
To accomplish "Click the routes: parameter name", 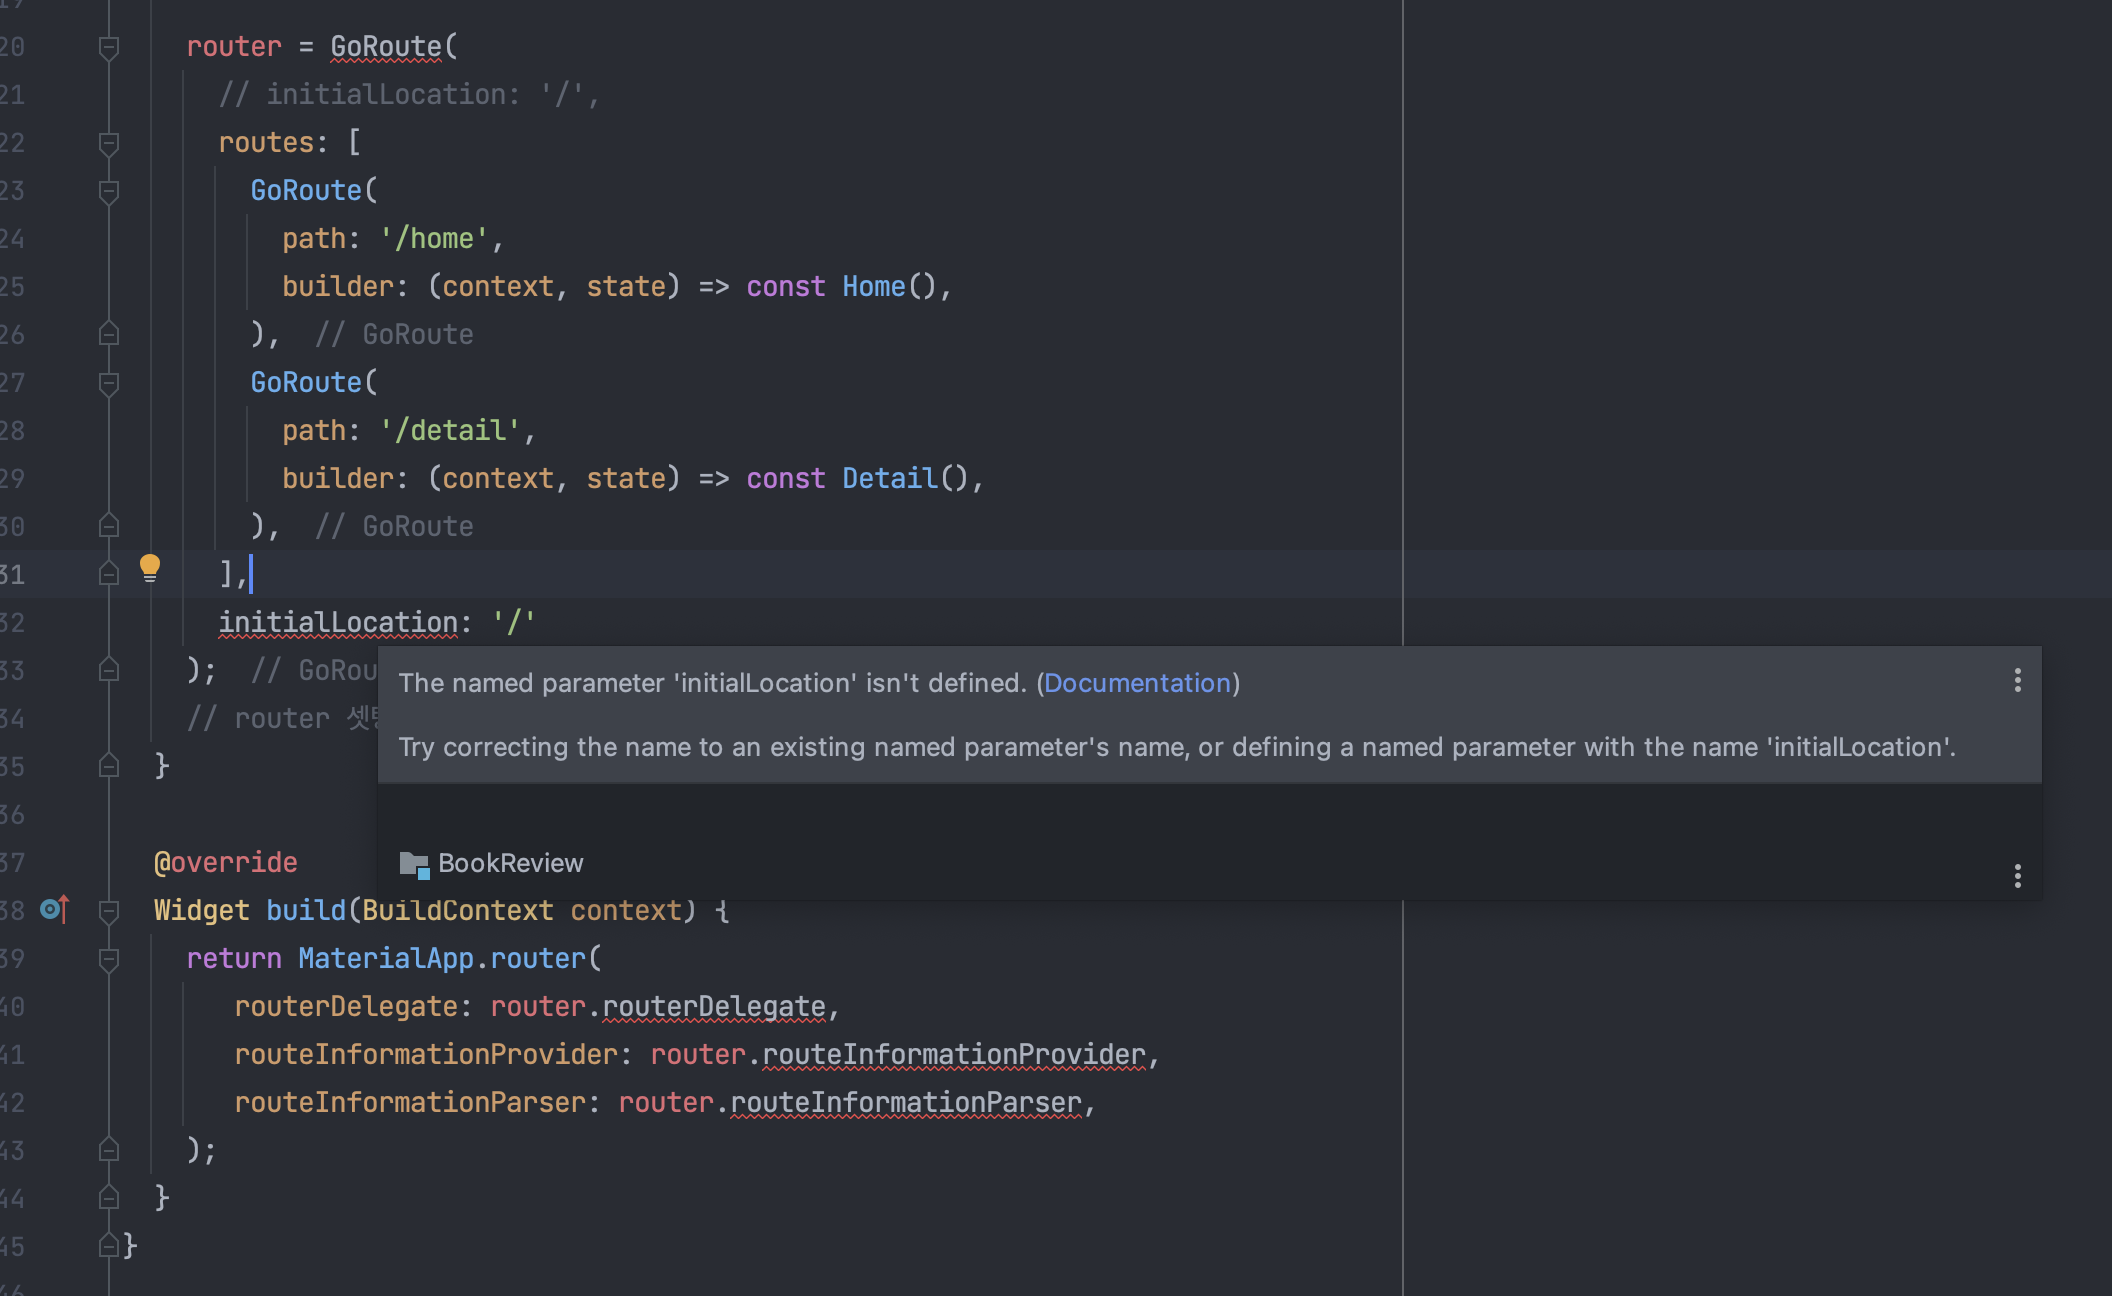I will (266, 142).
